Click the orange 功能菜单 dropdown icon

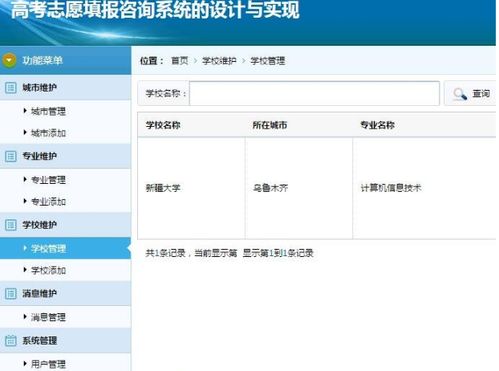[x=9, y=60]
